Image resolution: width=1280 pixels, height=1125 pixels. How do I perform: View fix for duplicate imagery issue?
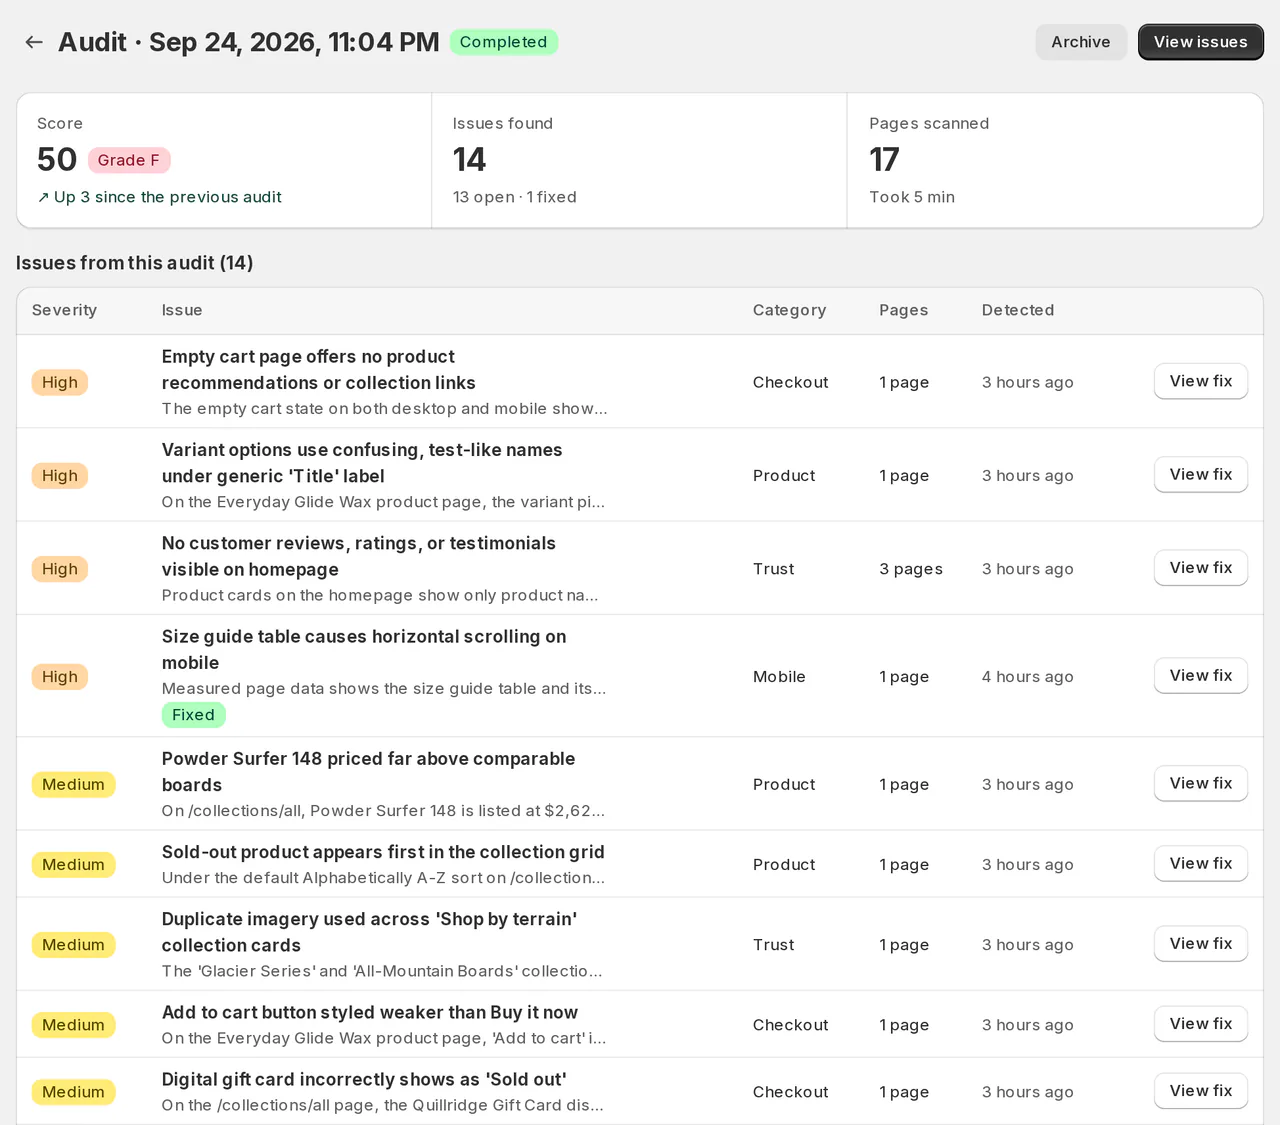(1201, 943)
